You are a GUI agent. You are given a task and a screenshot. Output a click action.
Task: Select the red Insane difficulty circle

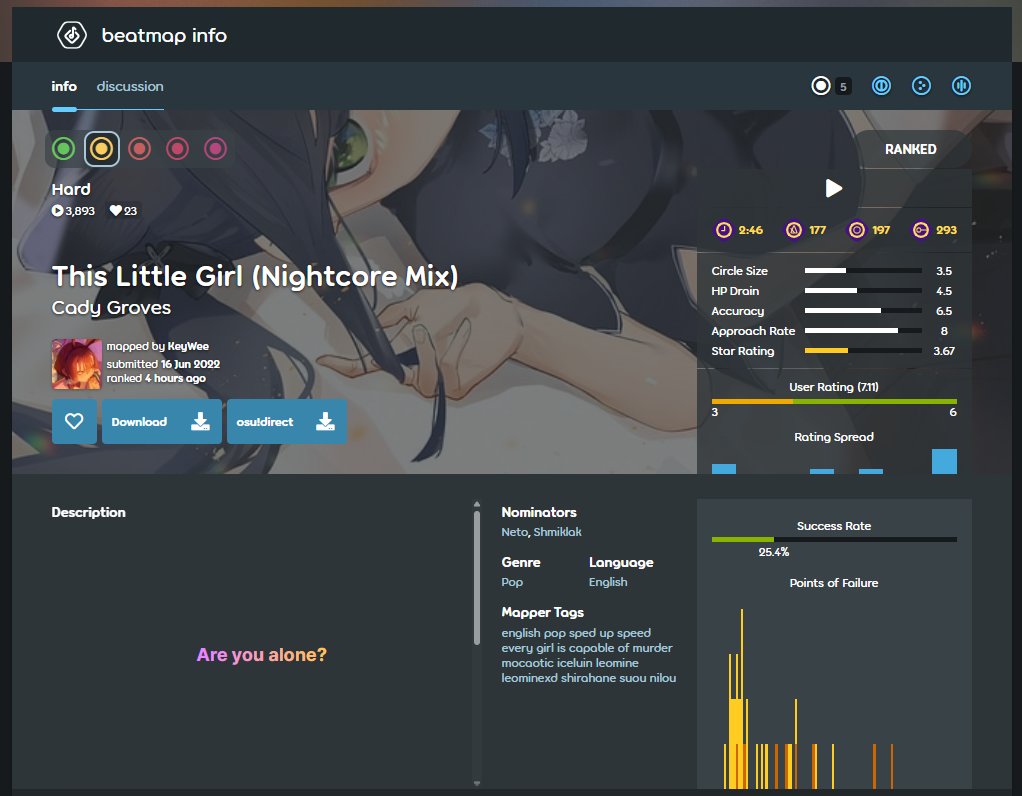coord(140,148)
